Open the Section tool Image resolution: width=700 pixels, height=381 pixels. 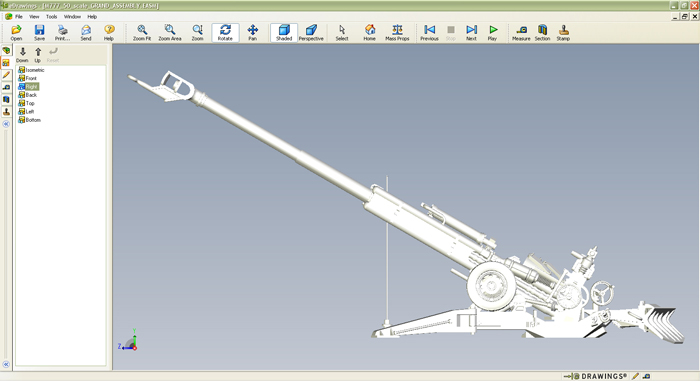click(542, 33)
